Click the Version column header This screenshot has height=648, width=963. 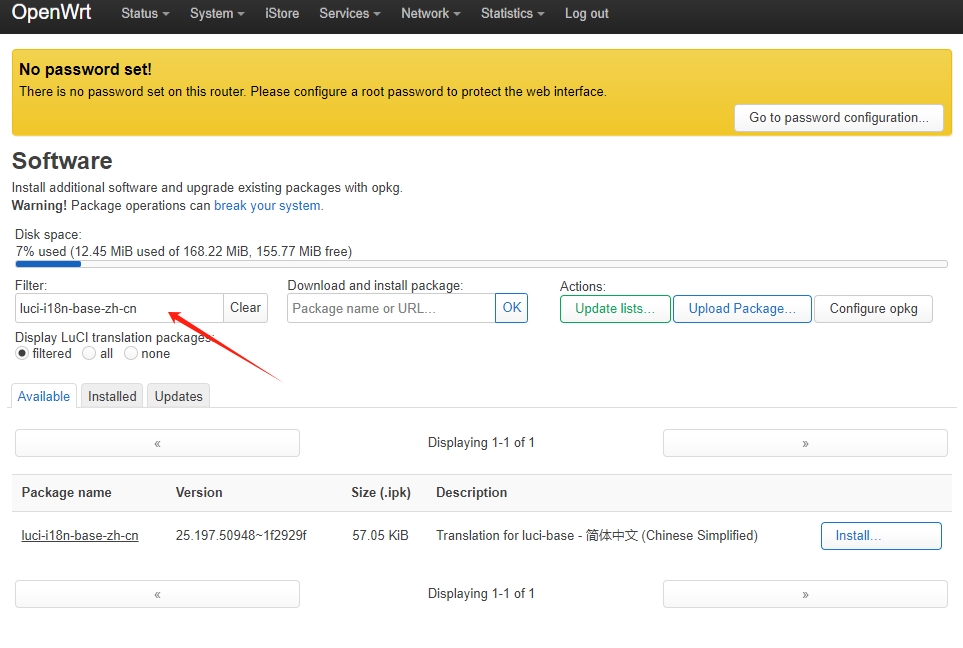pos(199,493)
